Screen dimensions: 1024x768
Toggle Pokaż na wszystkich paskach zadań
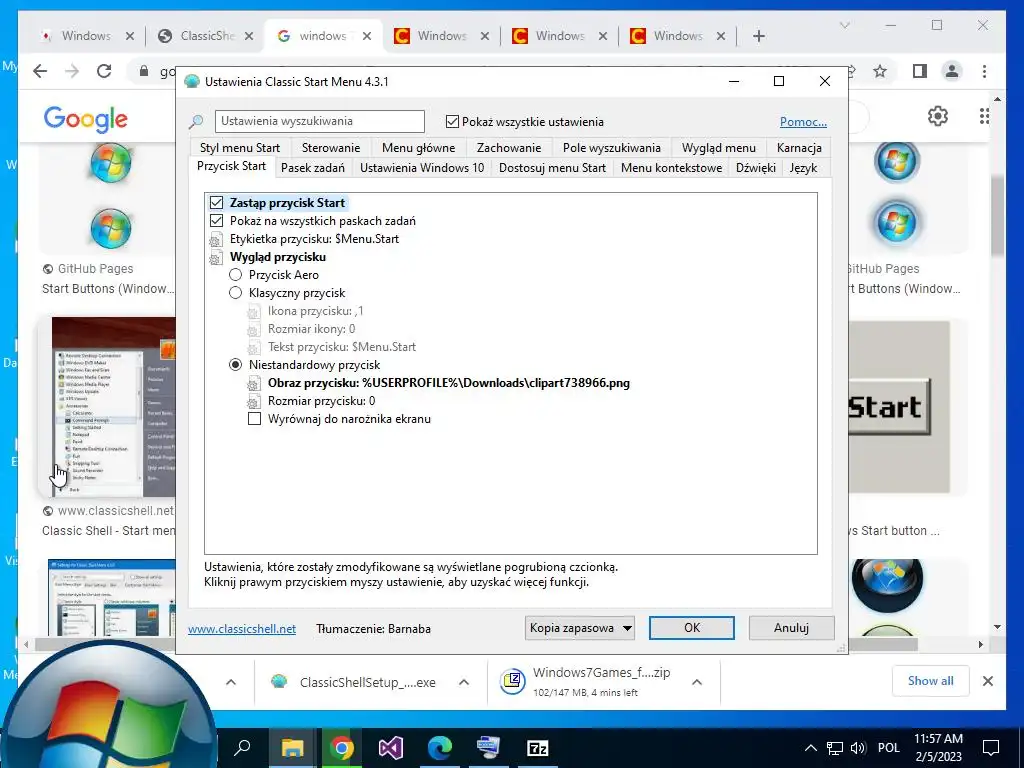coord(216,221)
